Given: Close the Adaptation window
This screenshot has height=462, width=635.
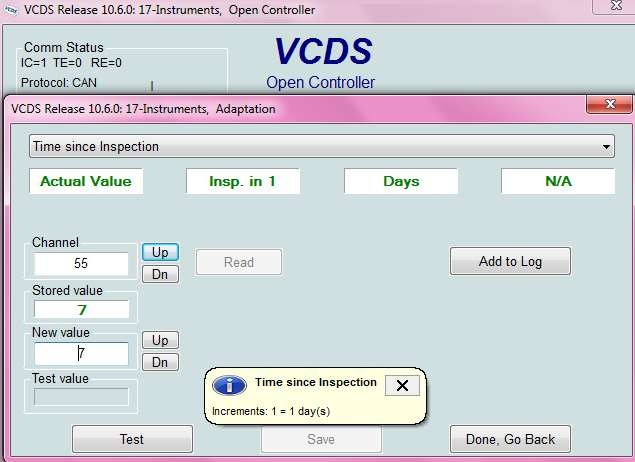Looking at the screenshot, I should (x=609, y=105).
